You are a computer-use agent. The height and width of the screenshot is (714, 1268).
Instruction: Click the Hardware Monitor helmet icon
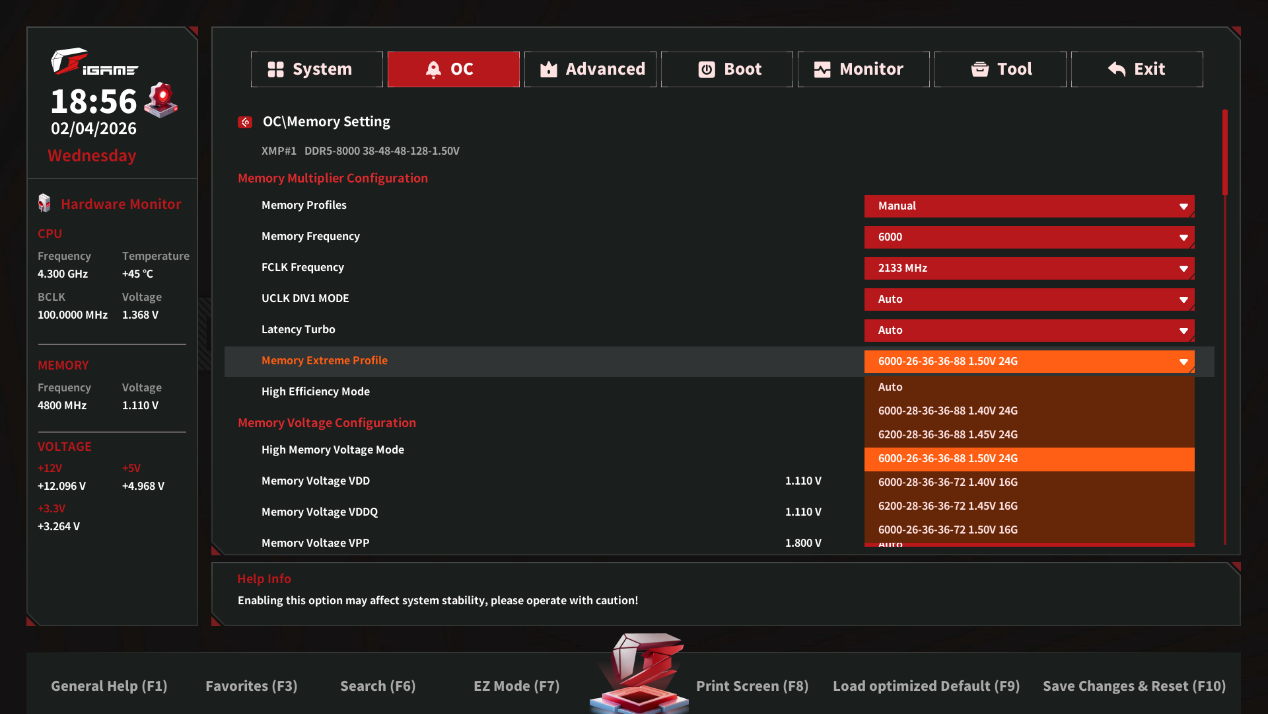pyautogui.click(x=44, y=203)
